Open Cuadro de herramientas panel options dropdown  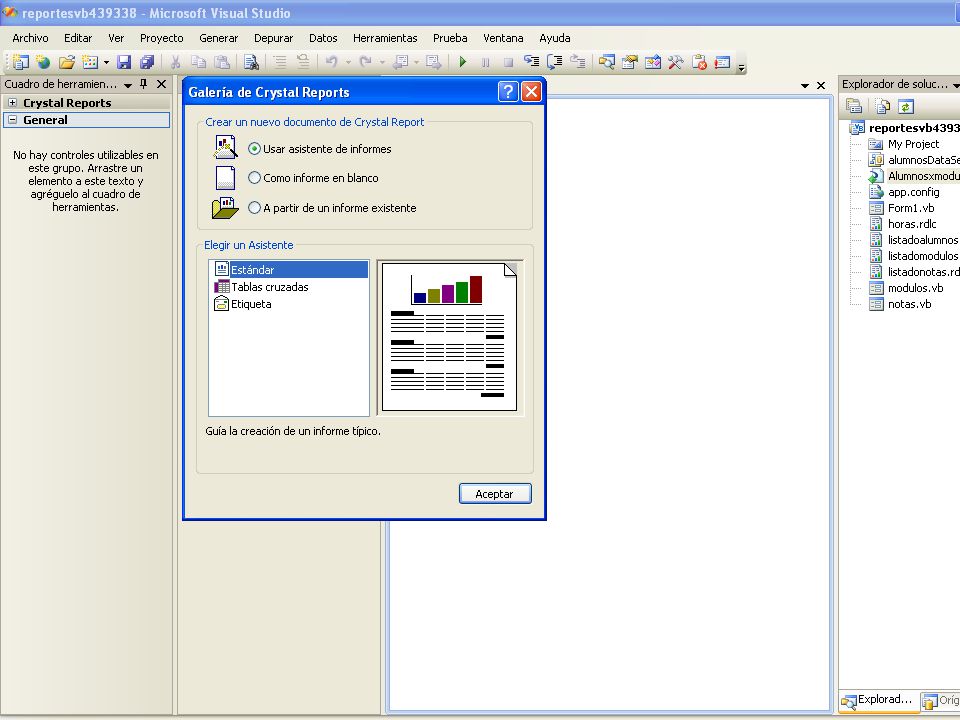(128, 85)
